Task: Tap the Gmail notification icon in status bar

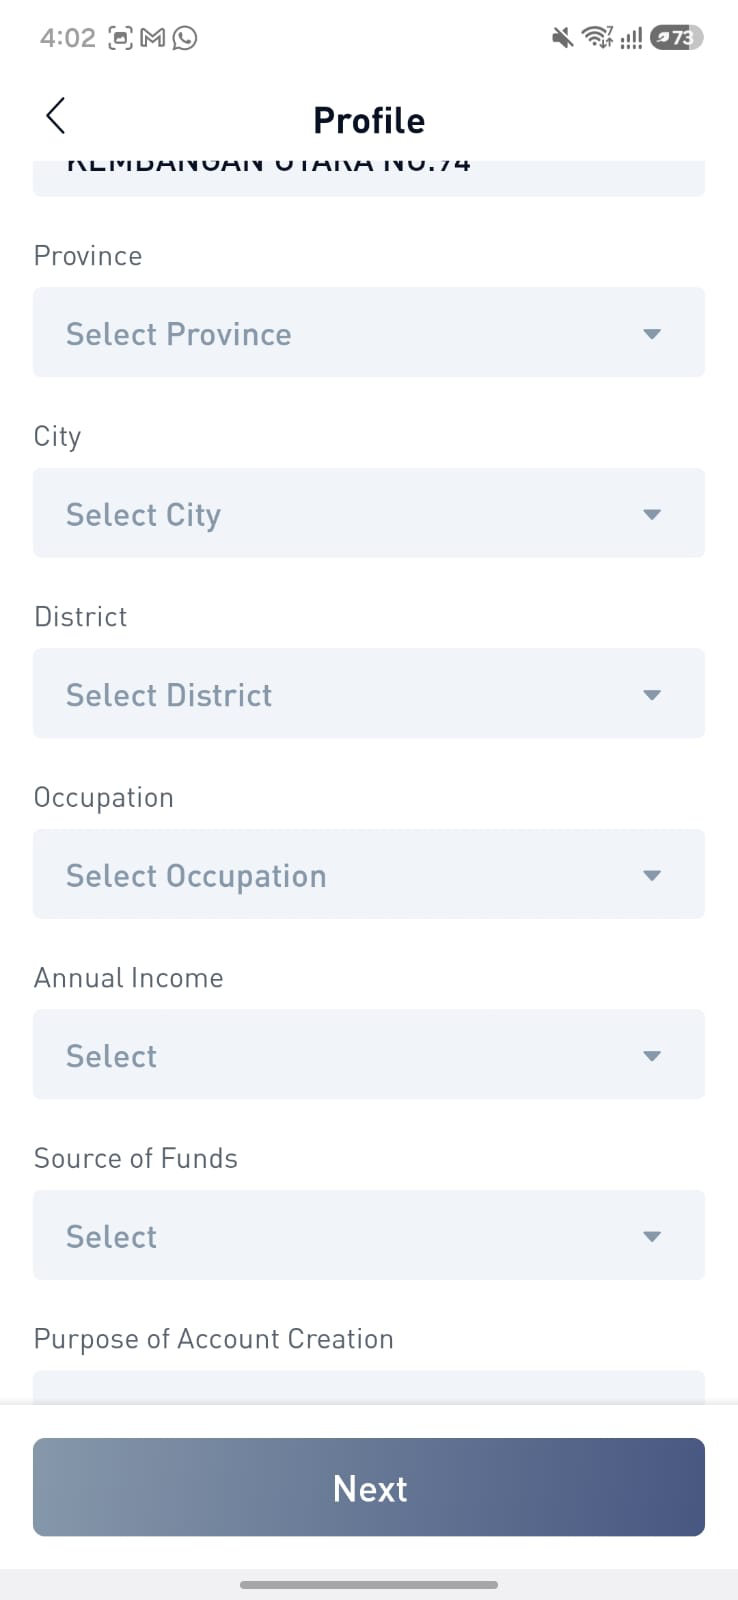Action: pos(152,38)
